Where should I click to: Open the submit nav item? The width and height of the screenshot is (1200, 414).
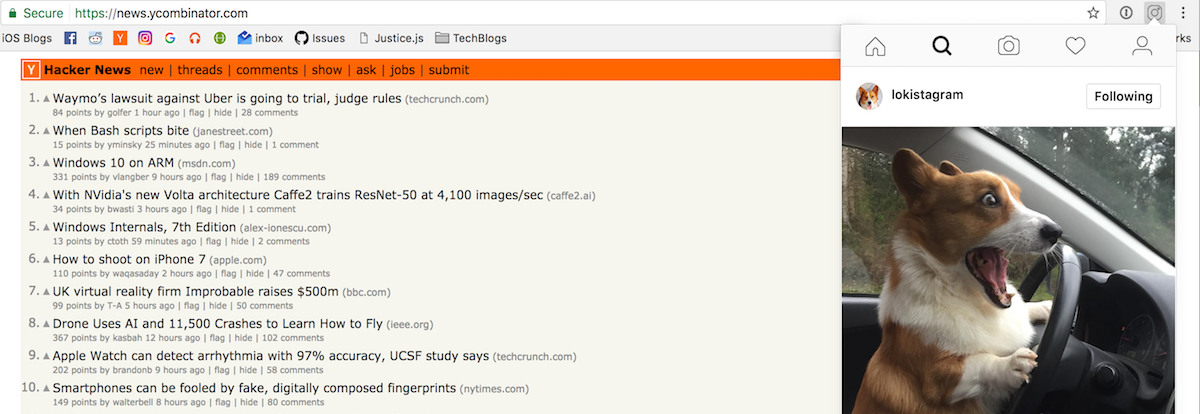(448, 70)
